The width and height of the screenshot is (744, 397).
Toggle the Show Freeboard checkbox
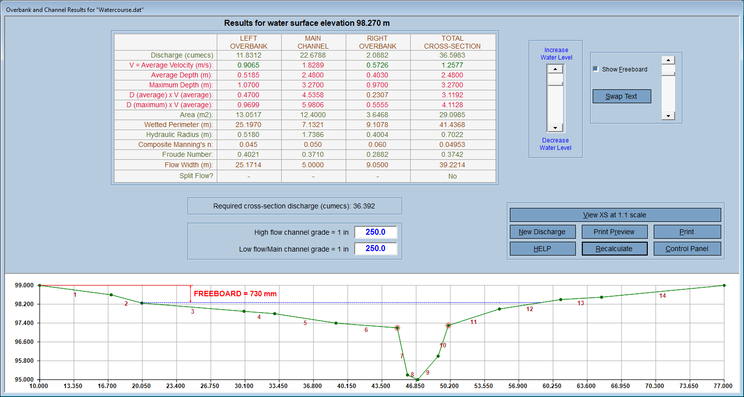pyautogui.click(x=595, y=69)
